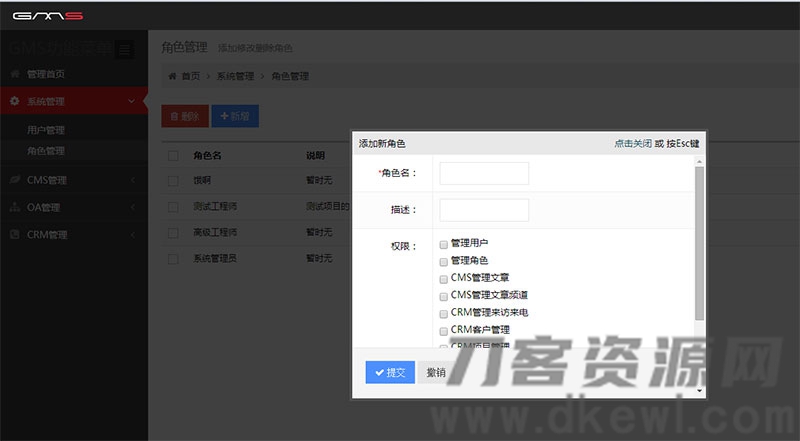Click the 点击关闭 link in dialog header
This screenshot has height=441, width=800.
(632, 144)
